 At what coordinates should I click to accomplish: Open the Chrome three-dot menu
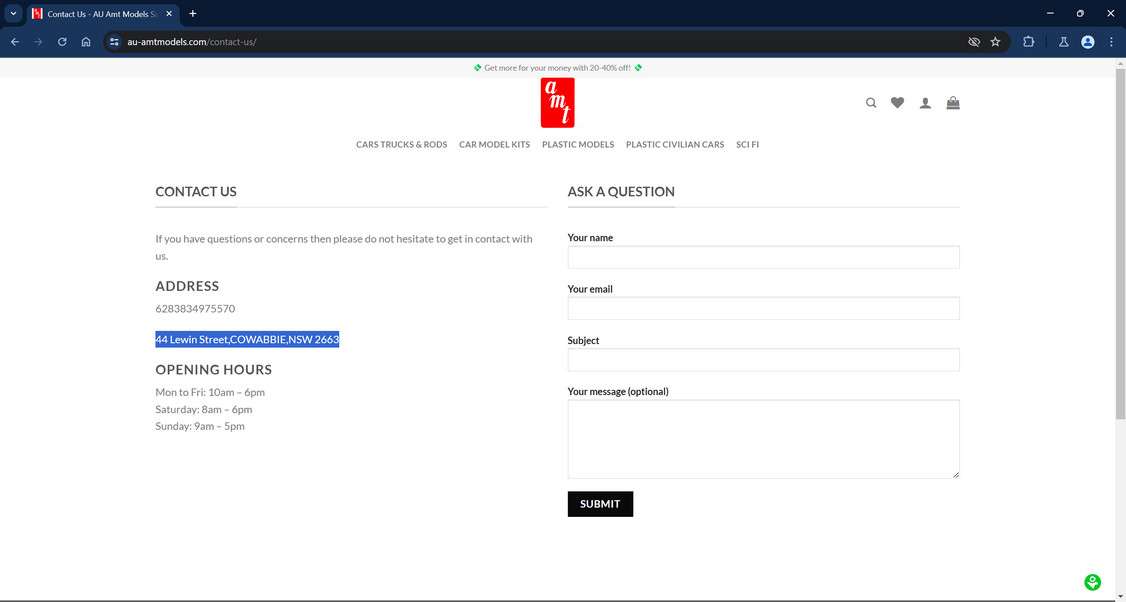click(x=1111, y=42)
